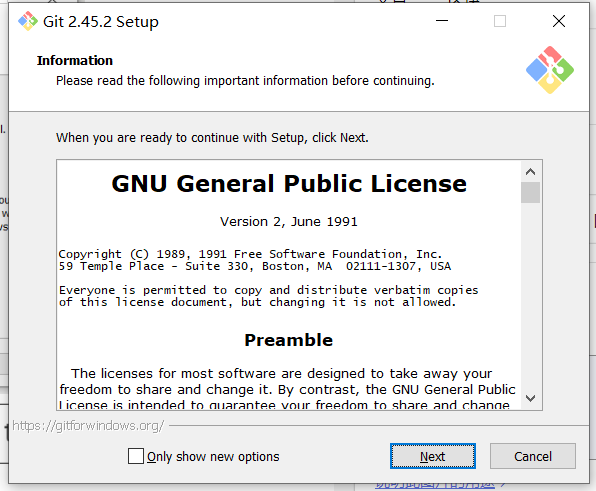Click the large Git logo beside Information

(x=550, y=70)
